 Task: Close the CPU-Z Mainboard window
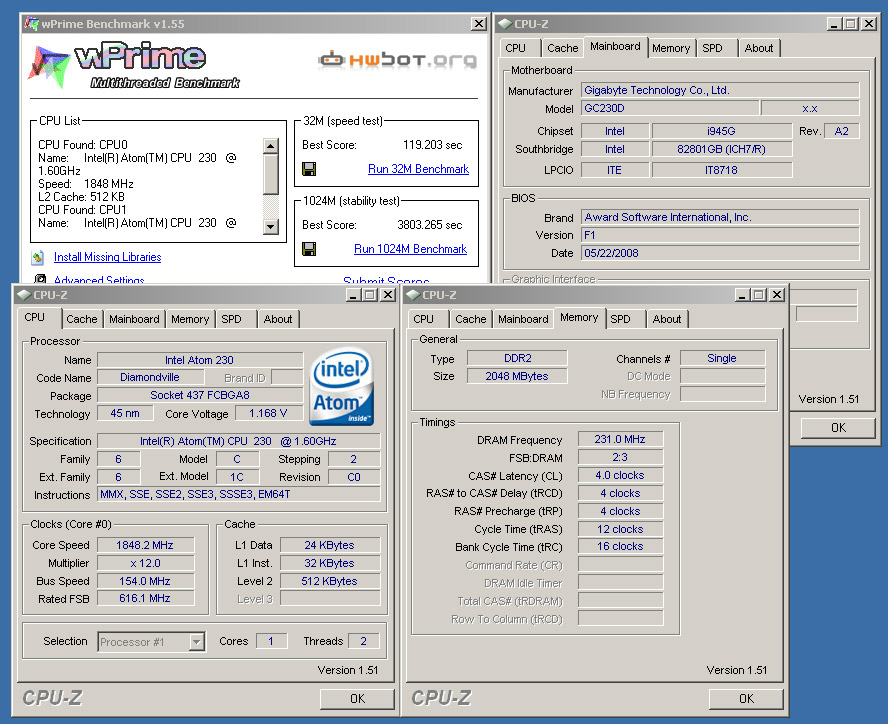click(x=869, y=24)
